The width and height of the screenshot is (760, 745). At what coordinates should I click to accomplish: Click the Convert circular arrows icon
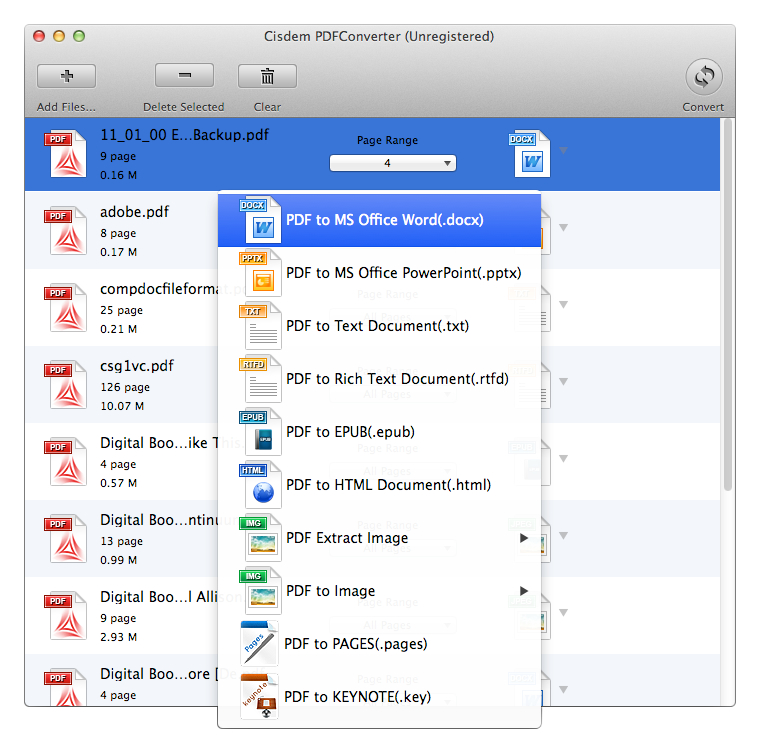(704, 77)
